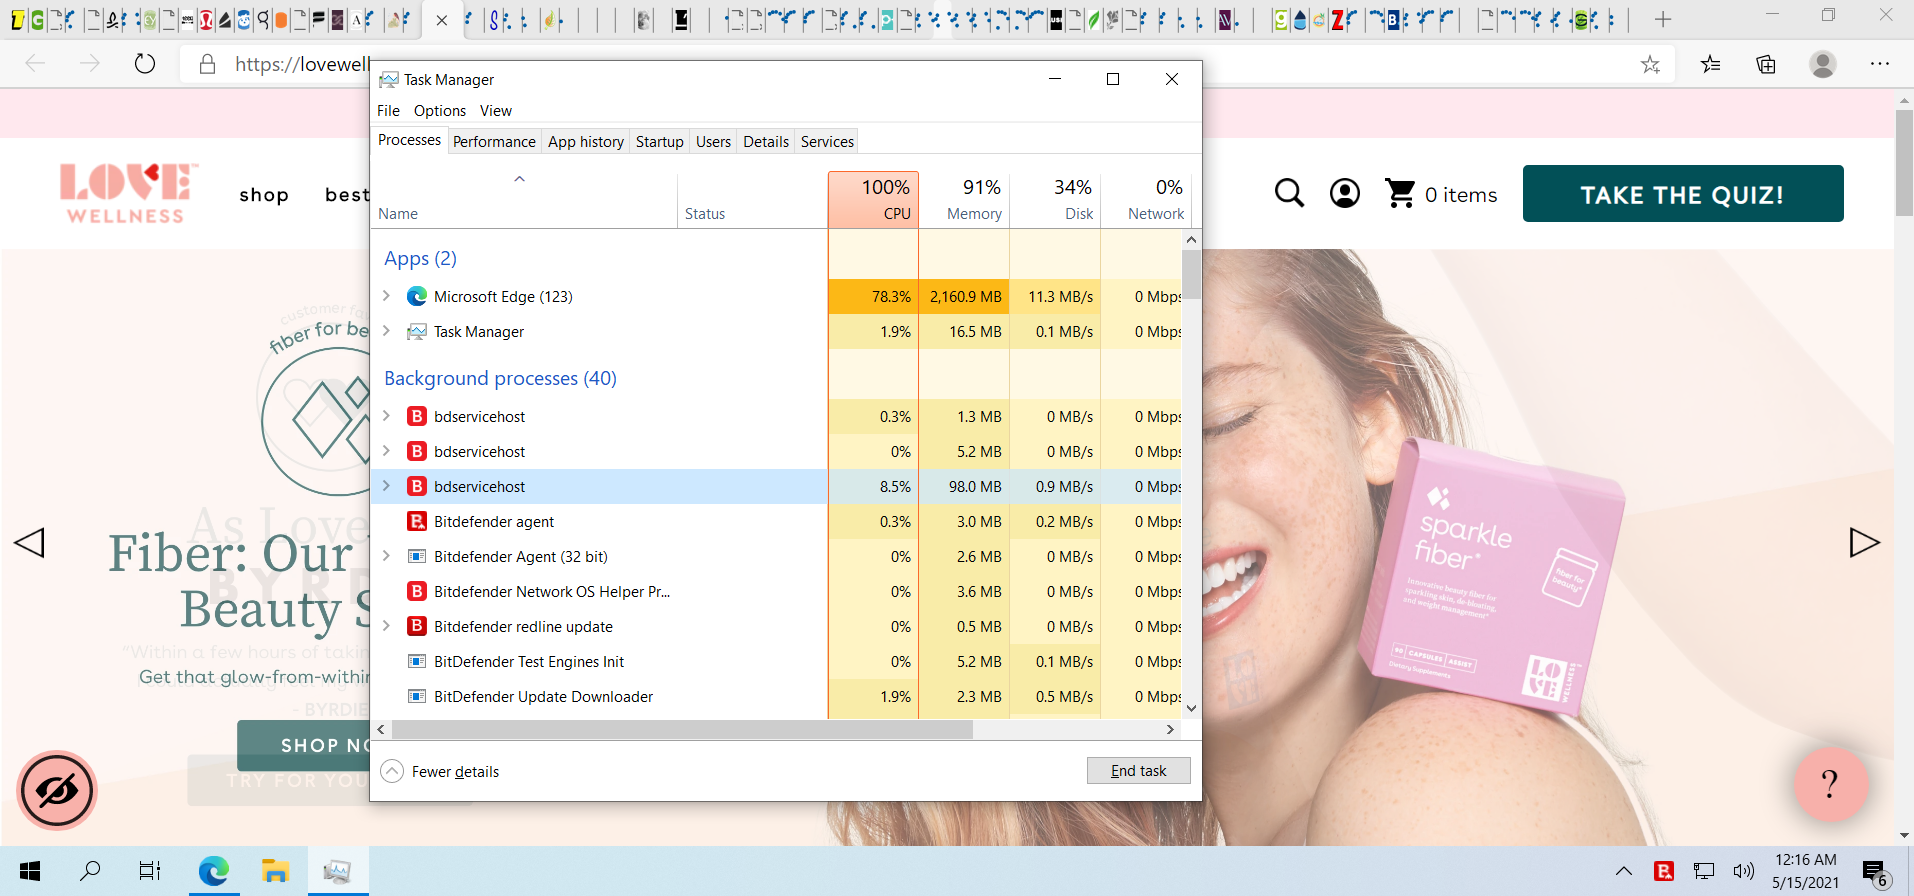Click the browser refresh icon
Screen dimensions: 1914x896
145,64
